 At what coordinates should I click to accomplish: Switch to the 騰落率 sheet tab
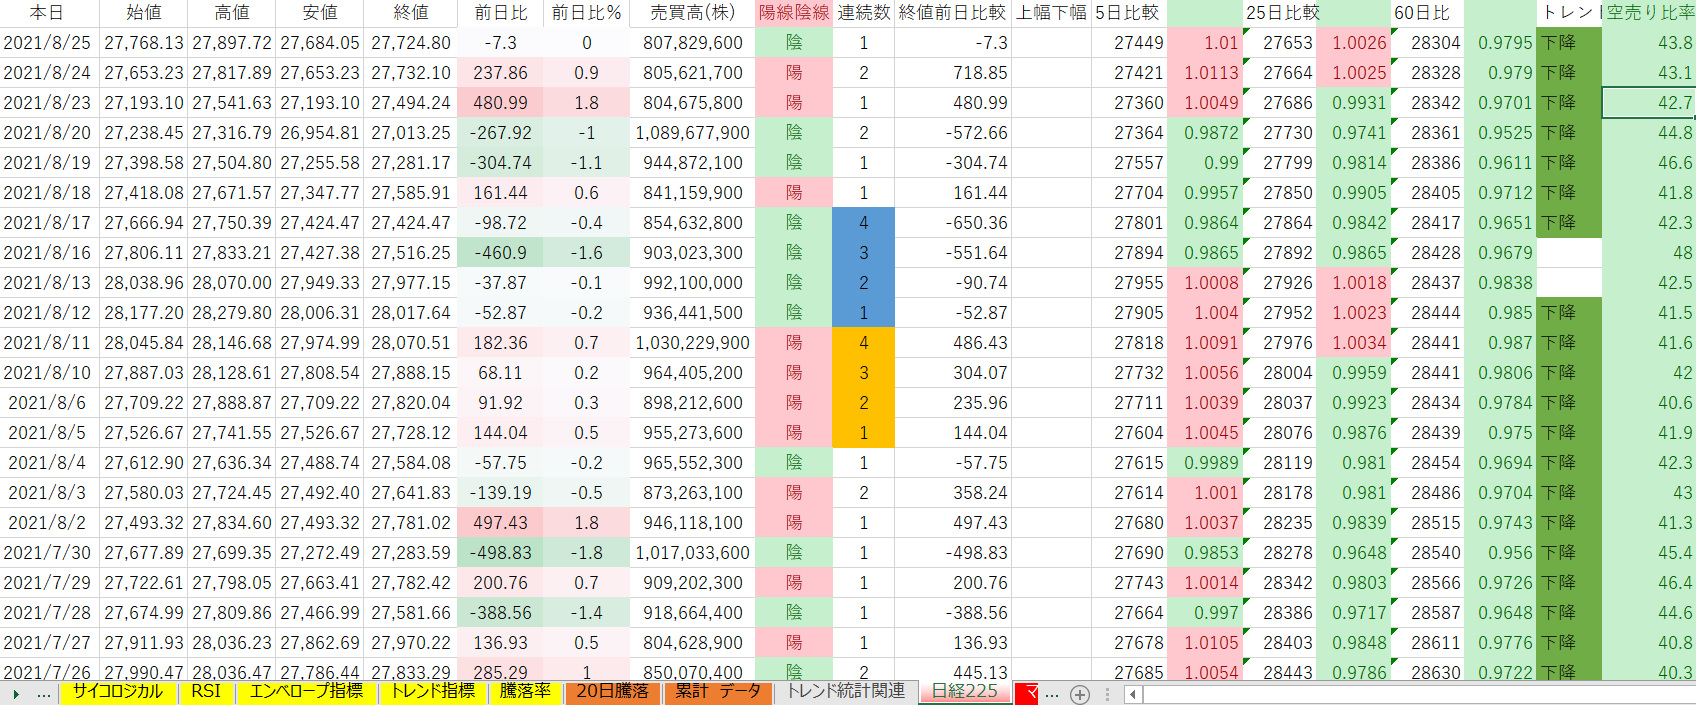(x=525, y=692)
